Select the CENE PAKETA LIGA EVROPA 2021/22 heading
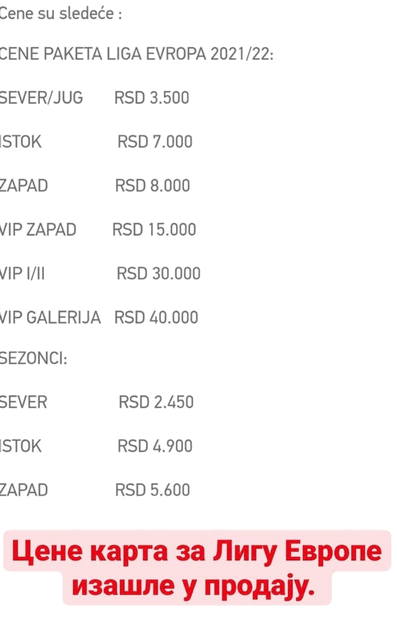The image size is (397, 625). tap(137, 54)
